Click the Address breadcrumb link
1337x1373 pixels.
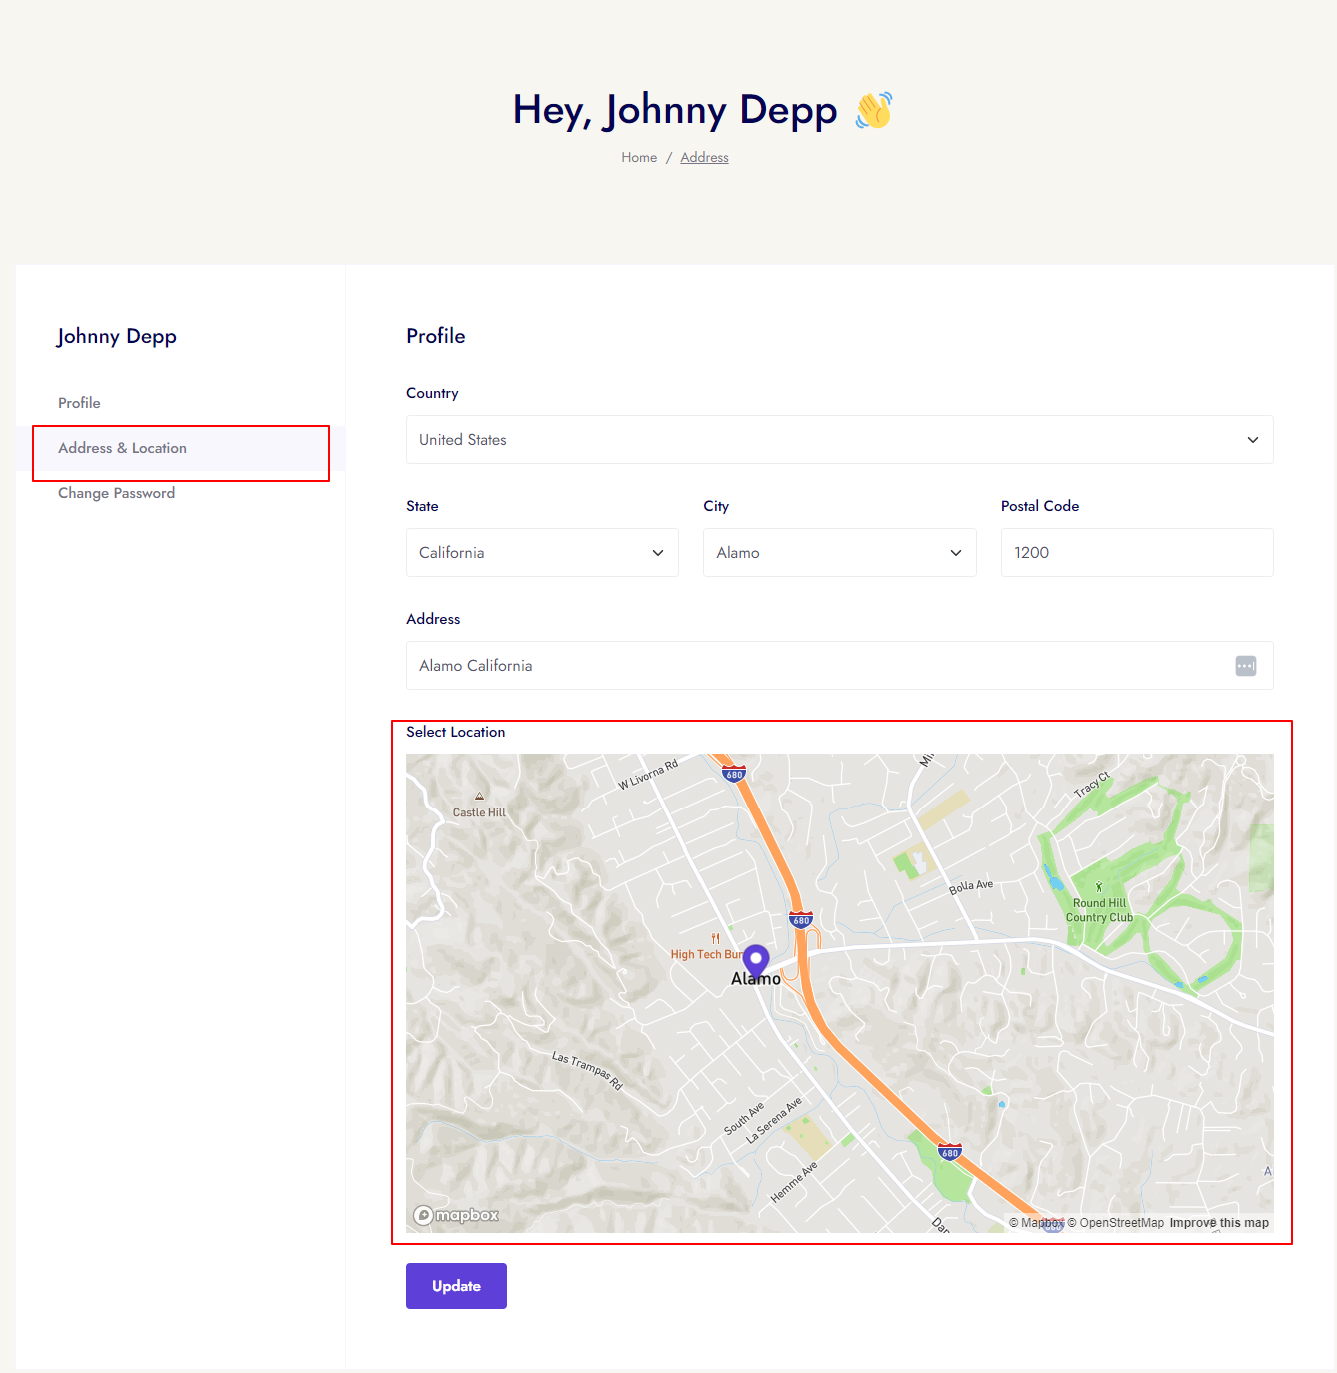click(704, 158)
